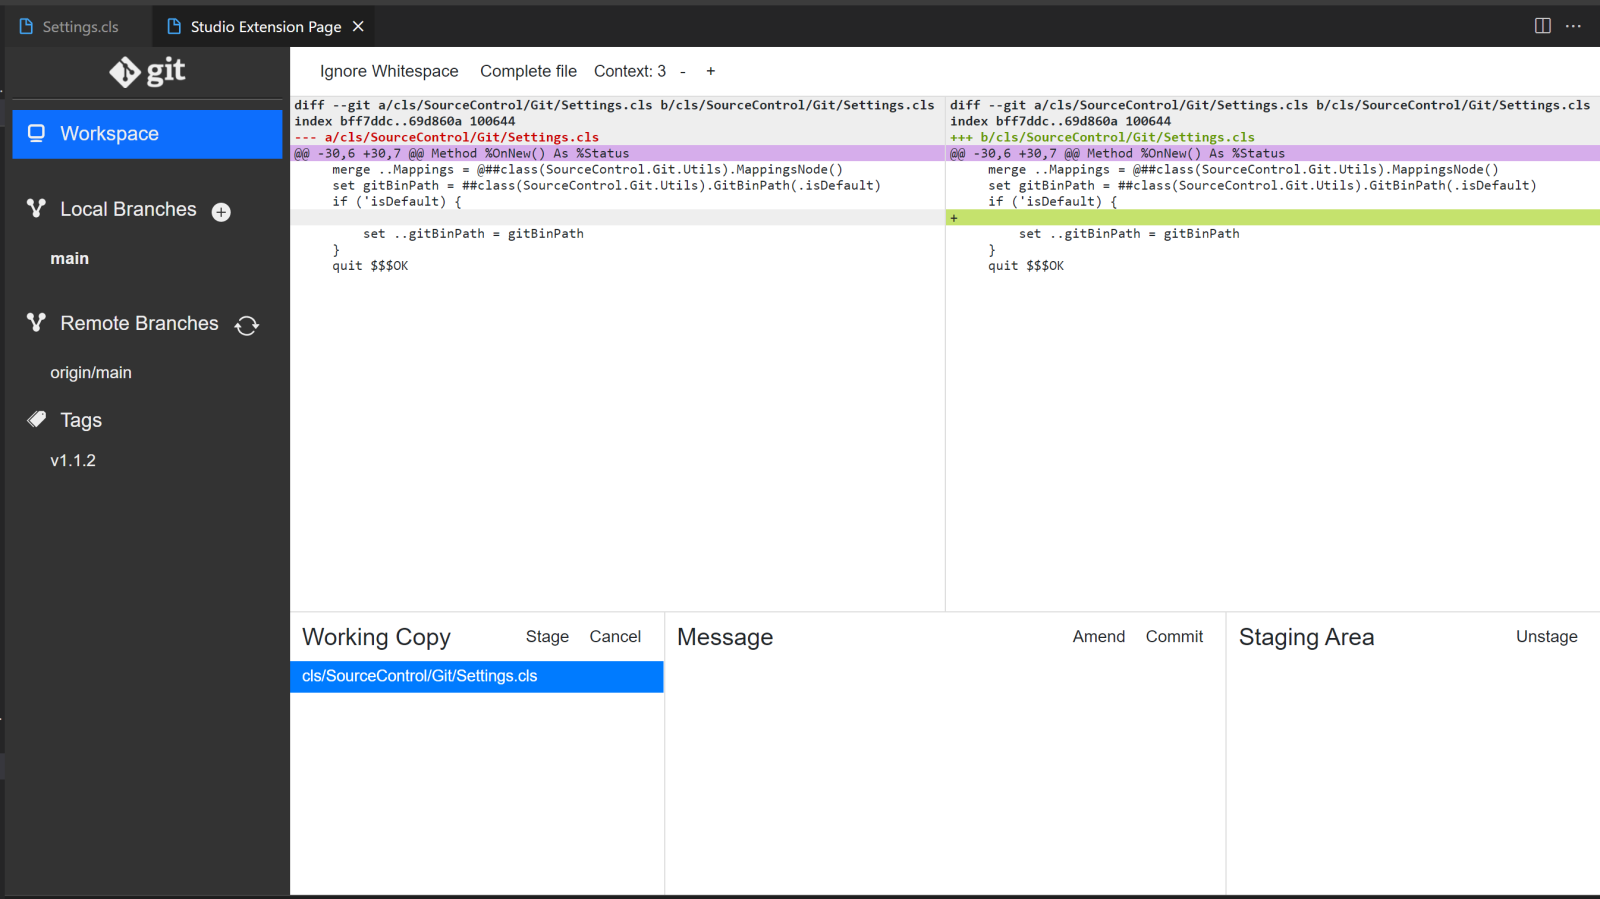Select tag v1.1.2
The height and width of the screenshot is (899, 1600).
[73, 460]
